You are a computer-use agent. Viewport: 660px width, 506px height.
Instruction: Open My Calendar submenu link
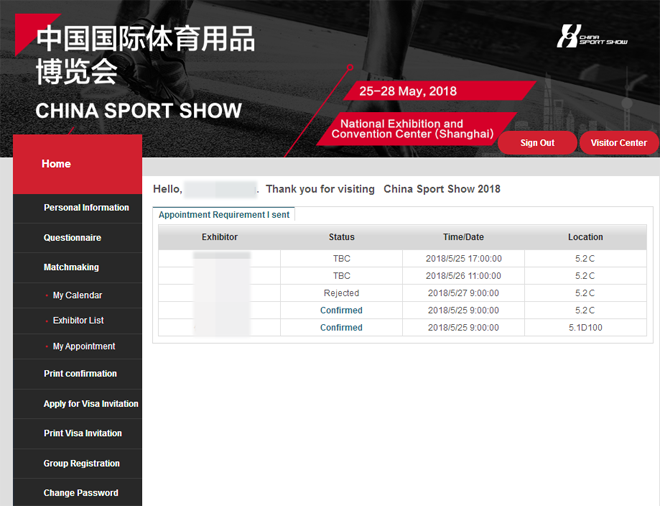pos(77,296)
